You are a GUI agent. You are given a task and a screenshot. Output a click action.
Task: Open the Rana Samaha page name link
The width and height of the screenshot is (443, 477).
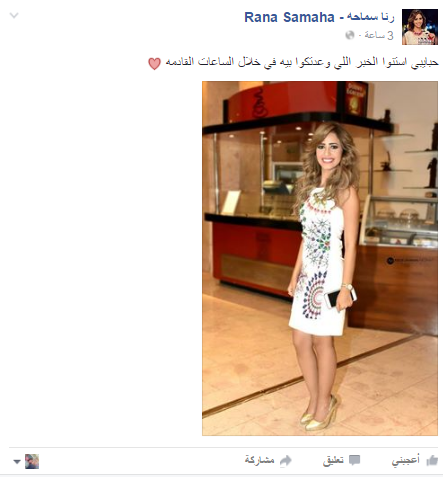pyautogui.click(x=289, y=17)
